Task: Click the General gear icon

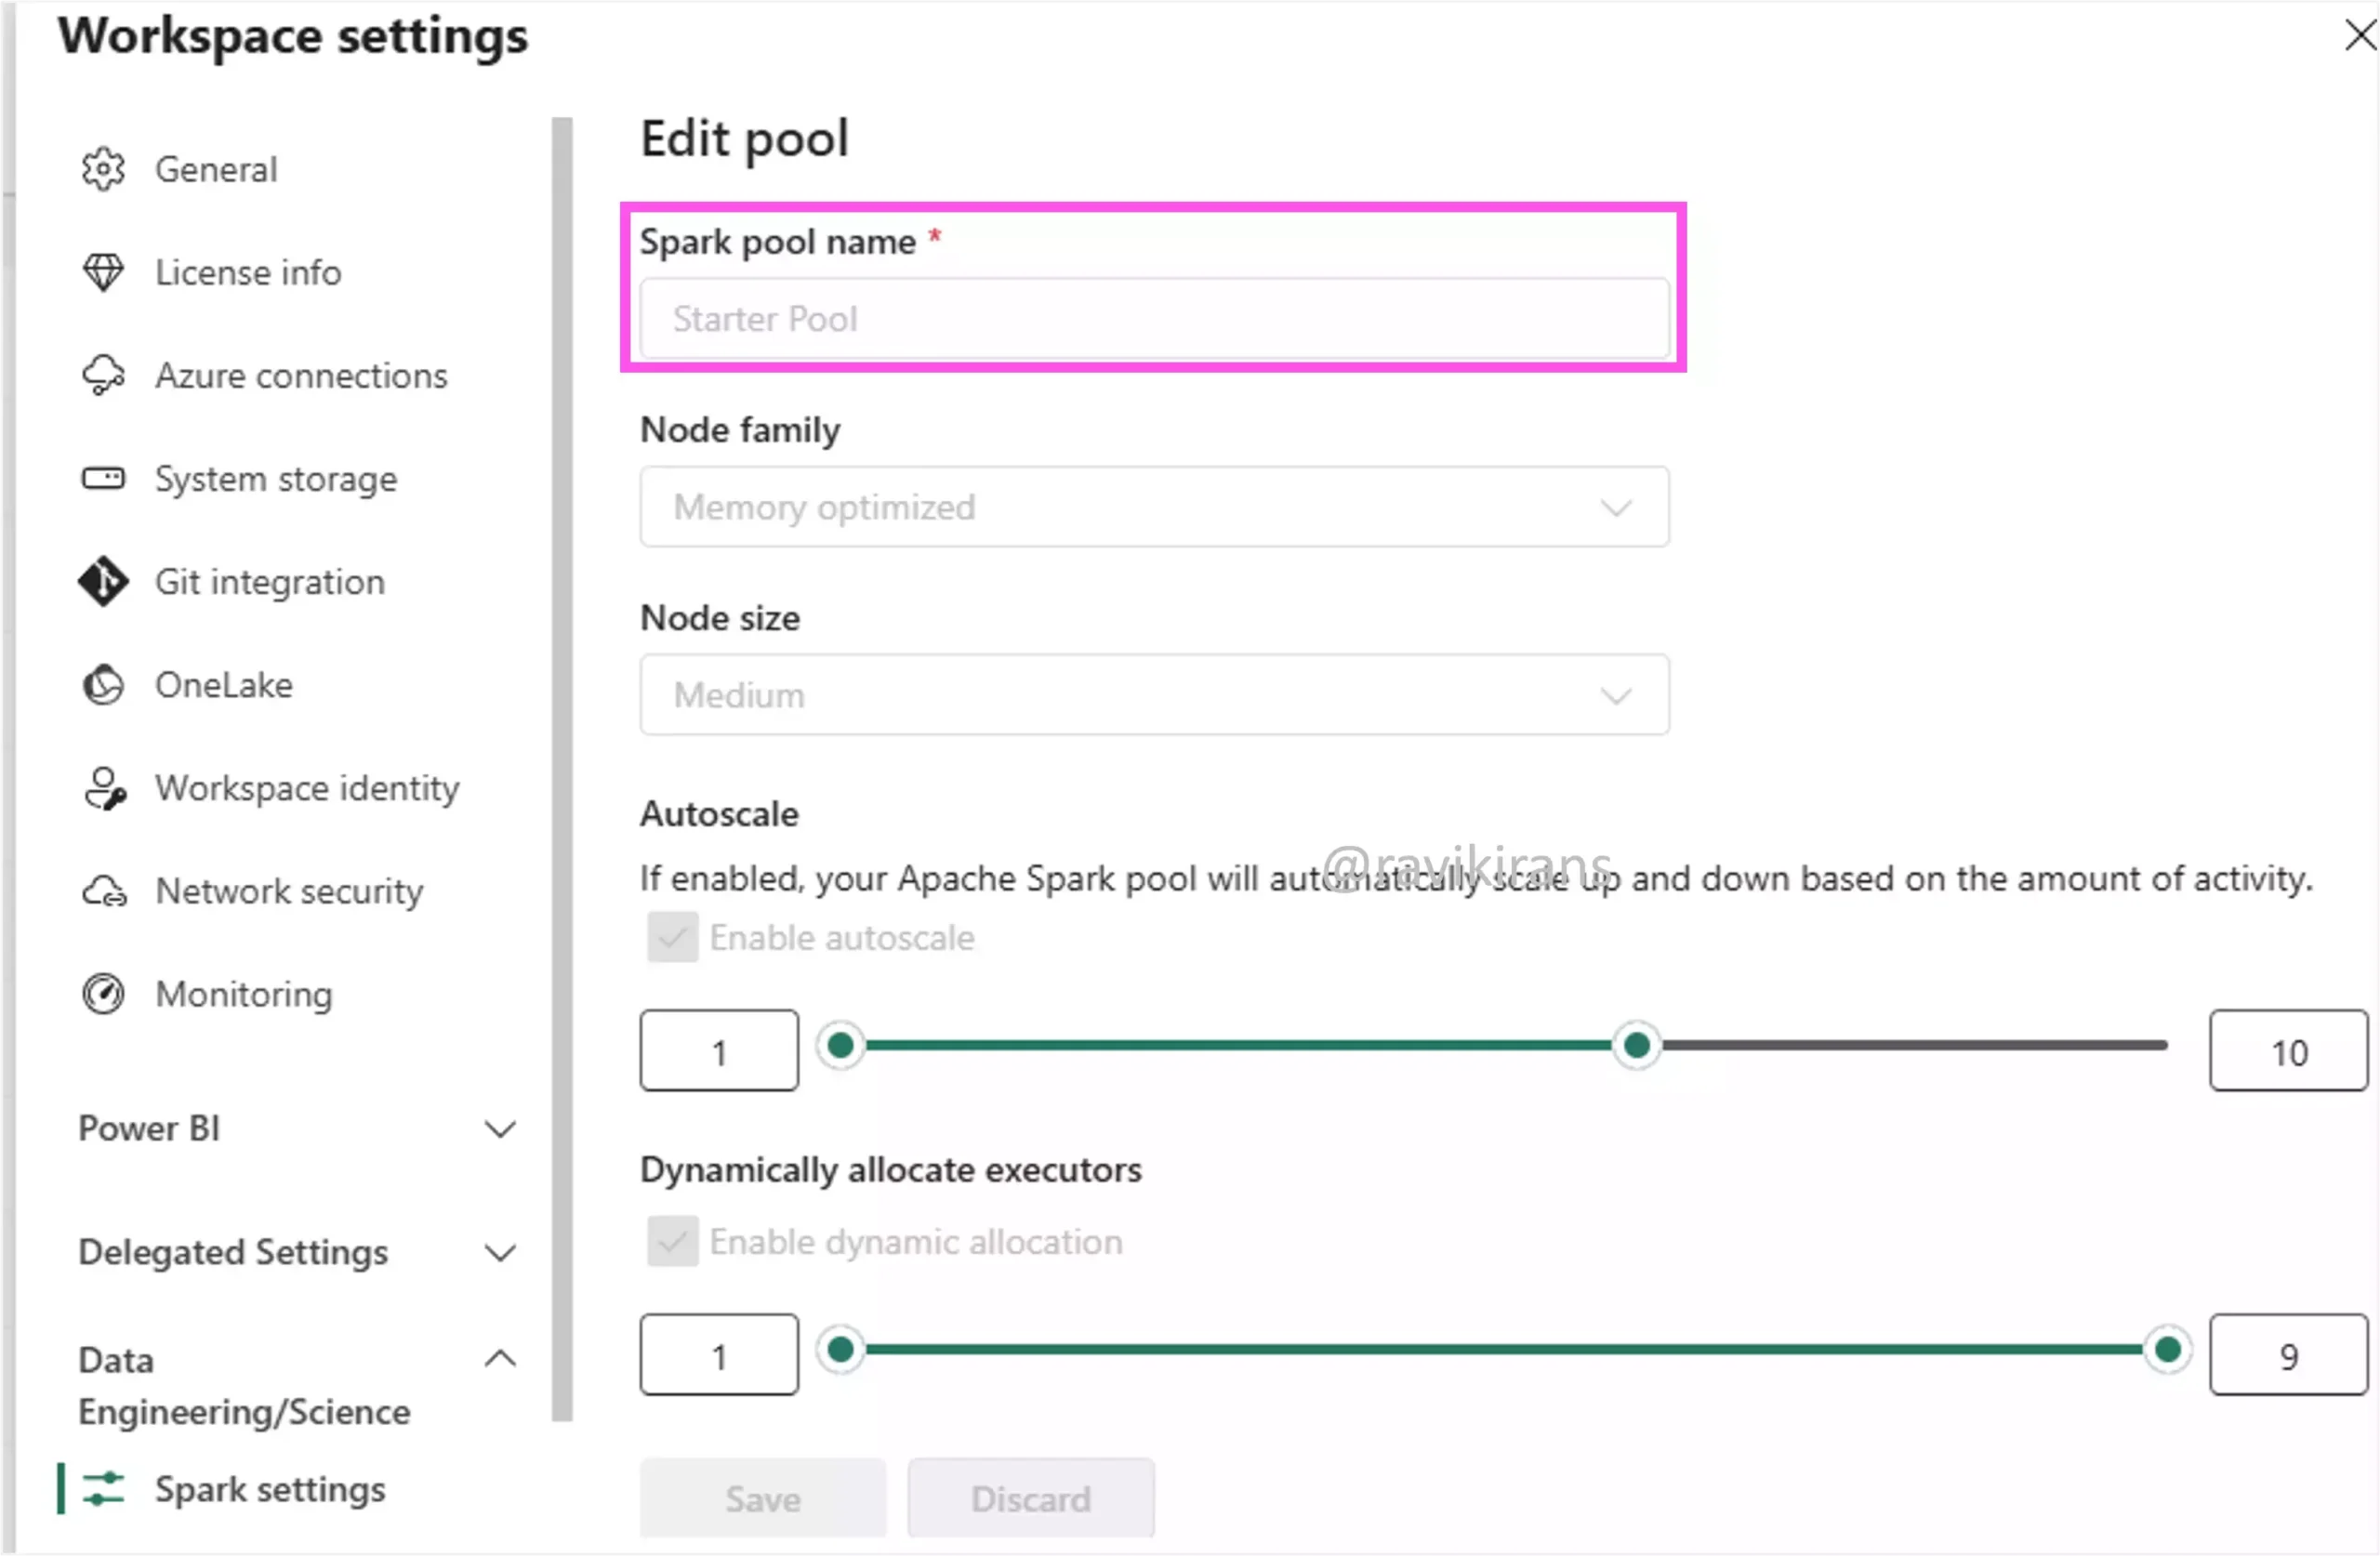Action: pyautogui.click(x=103, y=169)
